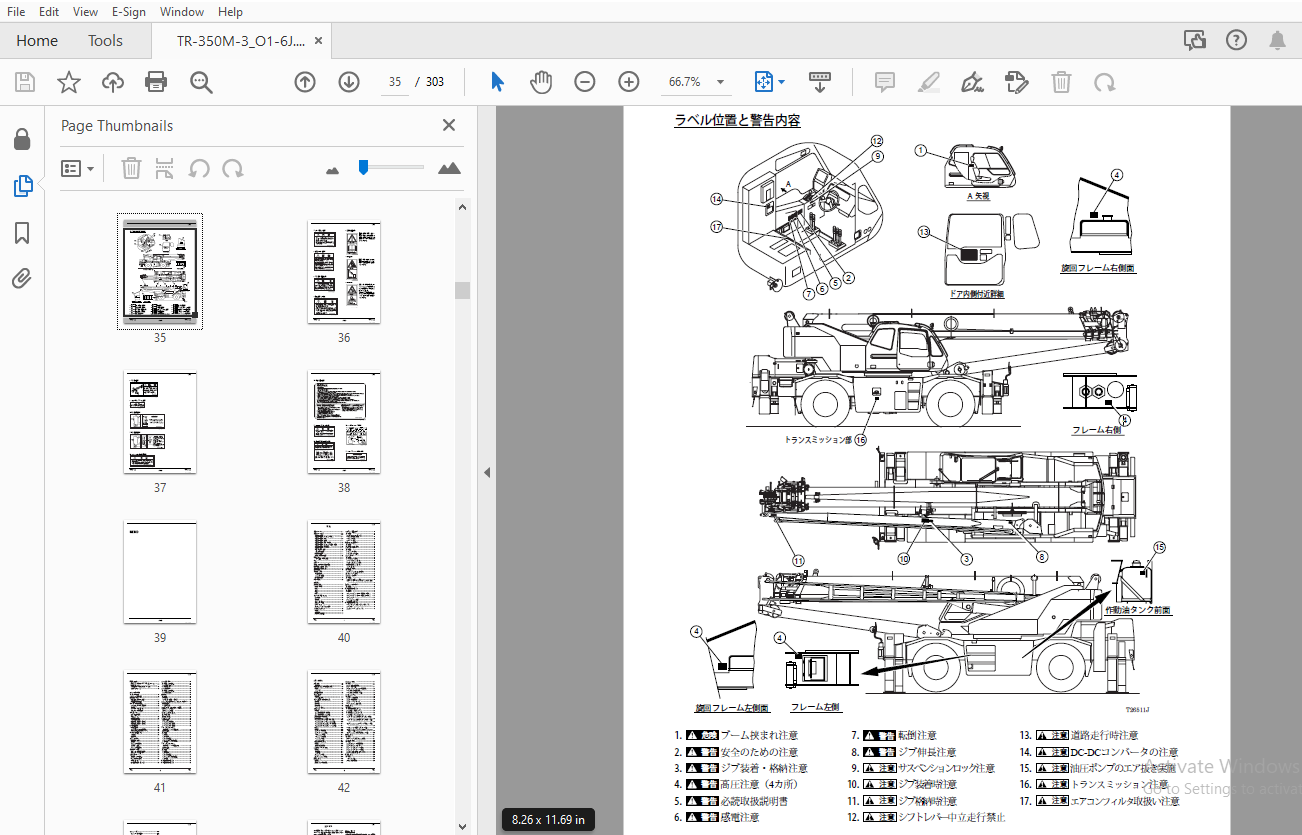Screen dimensions: 1302x835
Task: Select the highlight text tool
Action: (928, 82)
